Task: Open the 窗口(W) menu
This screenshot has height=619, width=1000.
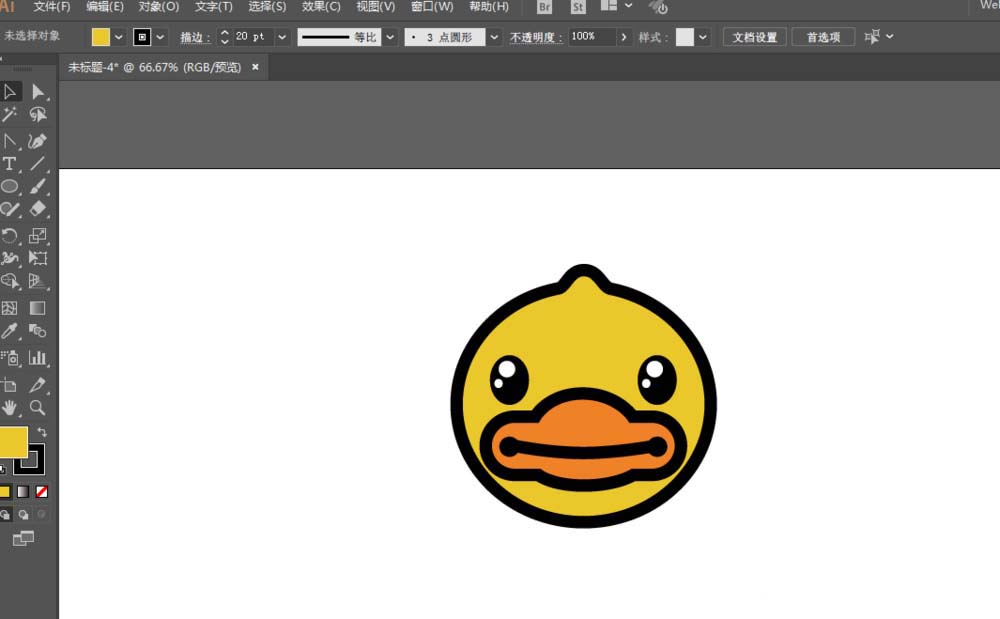Action: 430,7
